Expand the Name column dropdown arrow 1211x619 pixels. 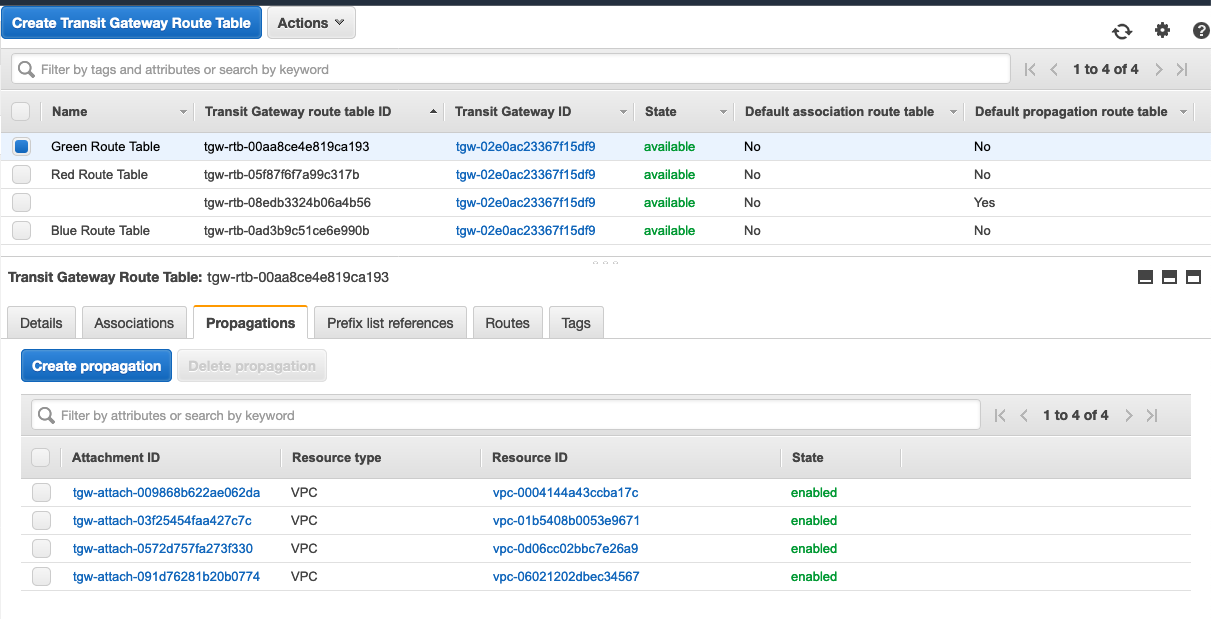tap(183, 112)
